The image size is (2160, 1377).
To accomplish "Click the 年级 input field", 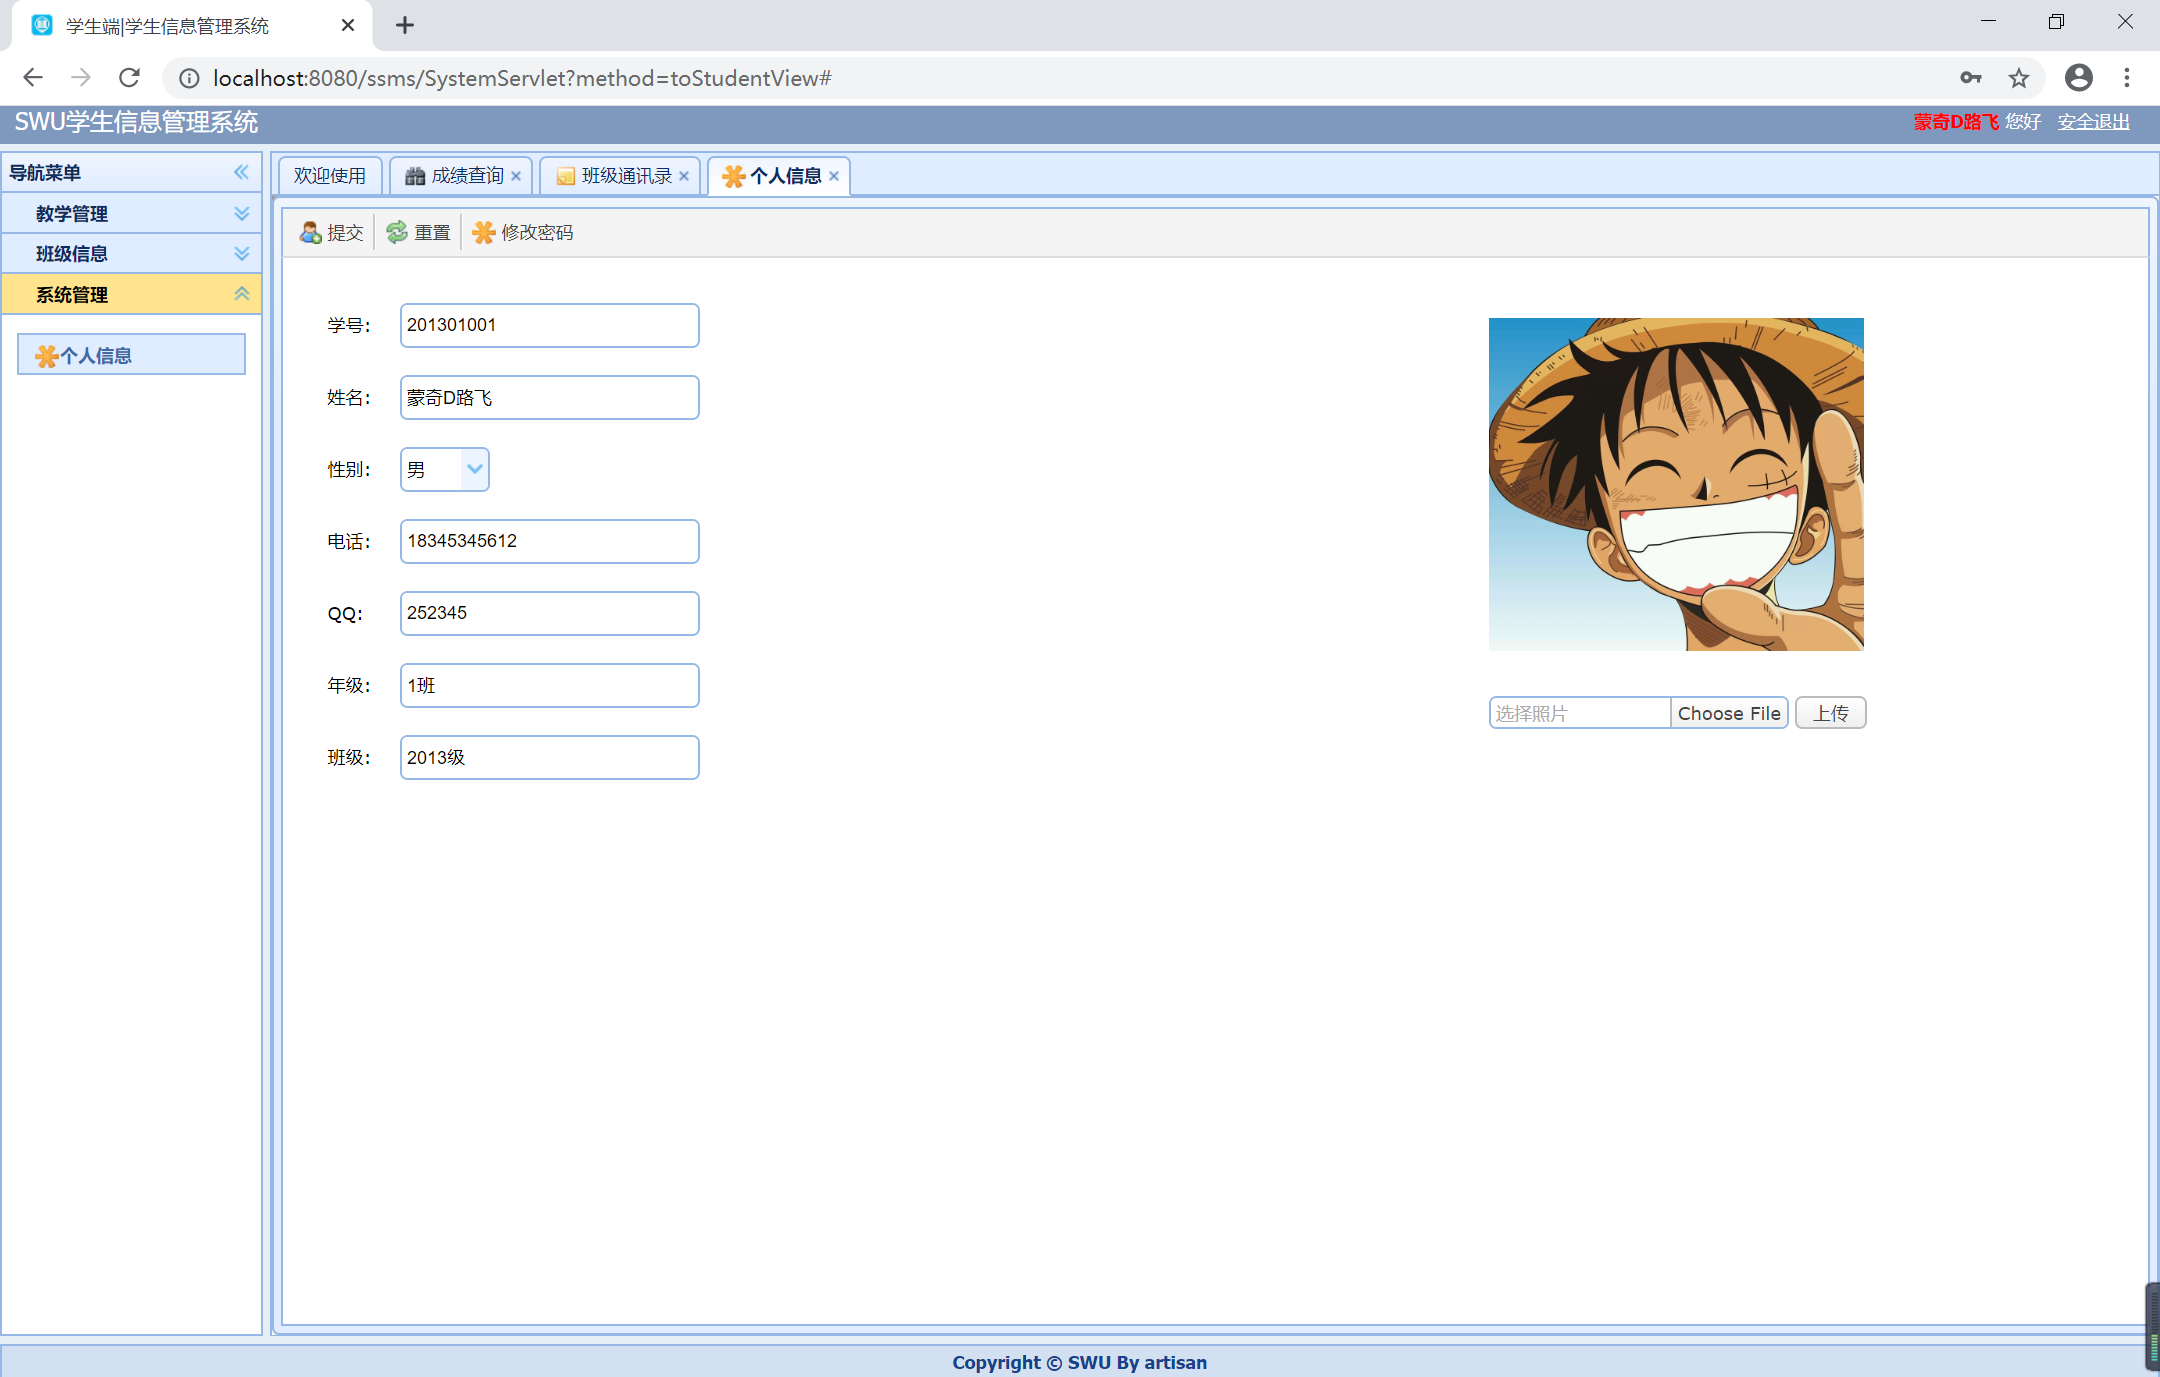I will point(550,685).
